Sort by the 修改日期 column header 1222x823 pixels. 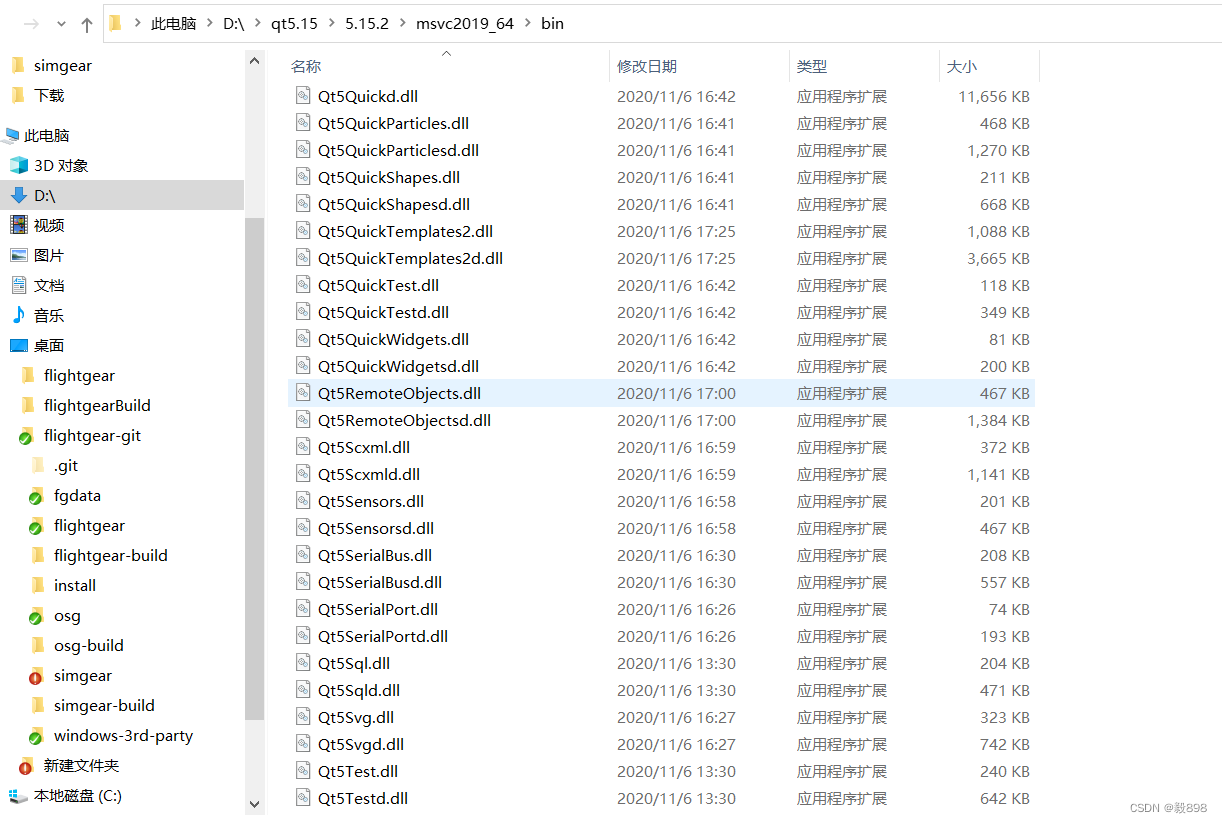tap(647, 66)
